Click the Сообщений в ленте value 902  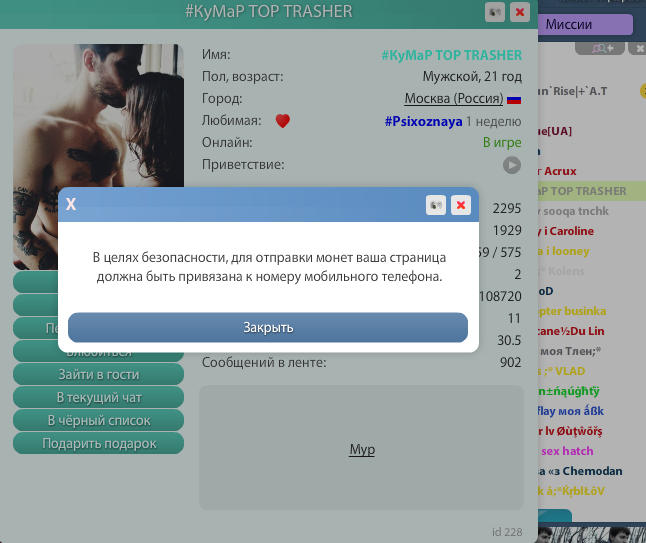click(x=510, y=363)
